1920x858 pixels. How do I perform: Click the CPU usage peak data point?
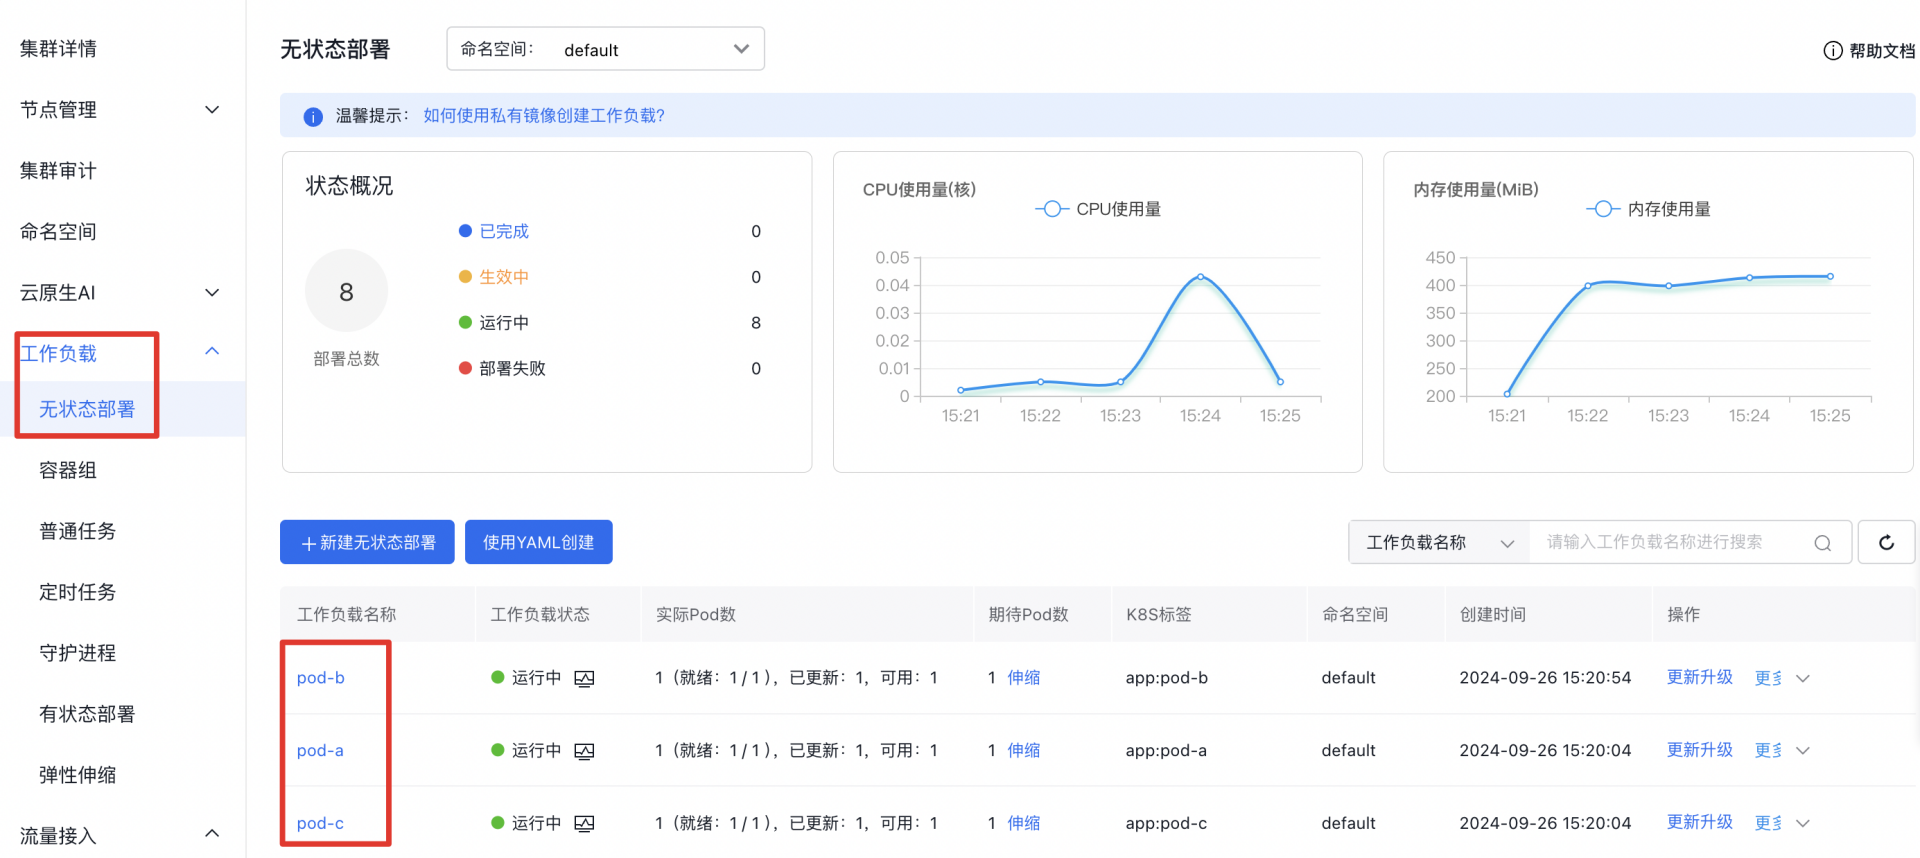[1200, 277]
